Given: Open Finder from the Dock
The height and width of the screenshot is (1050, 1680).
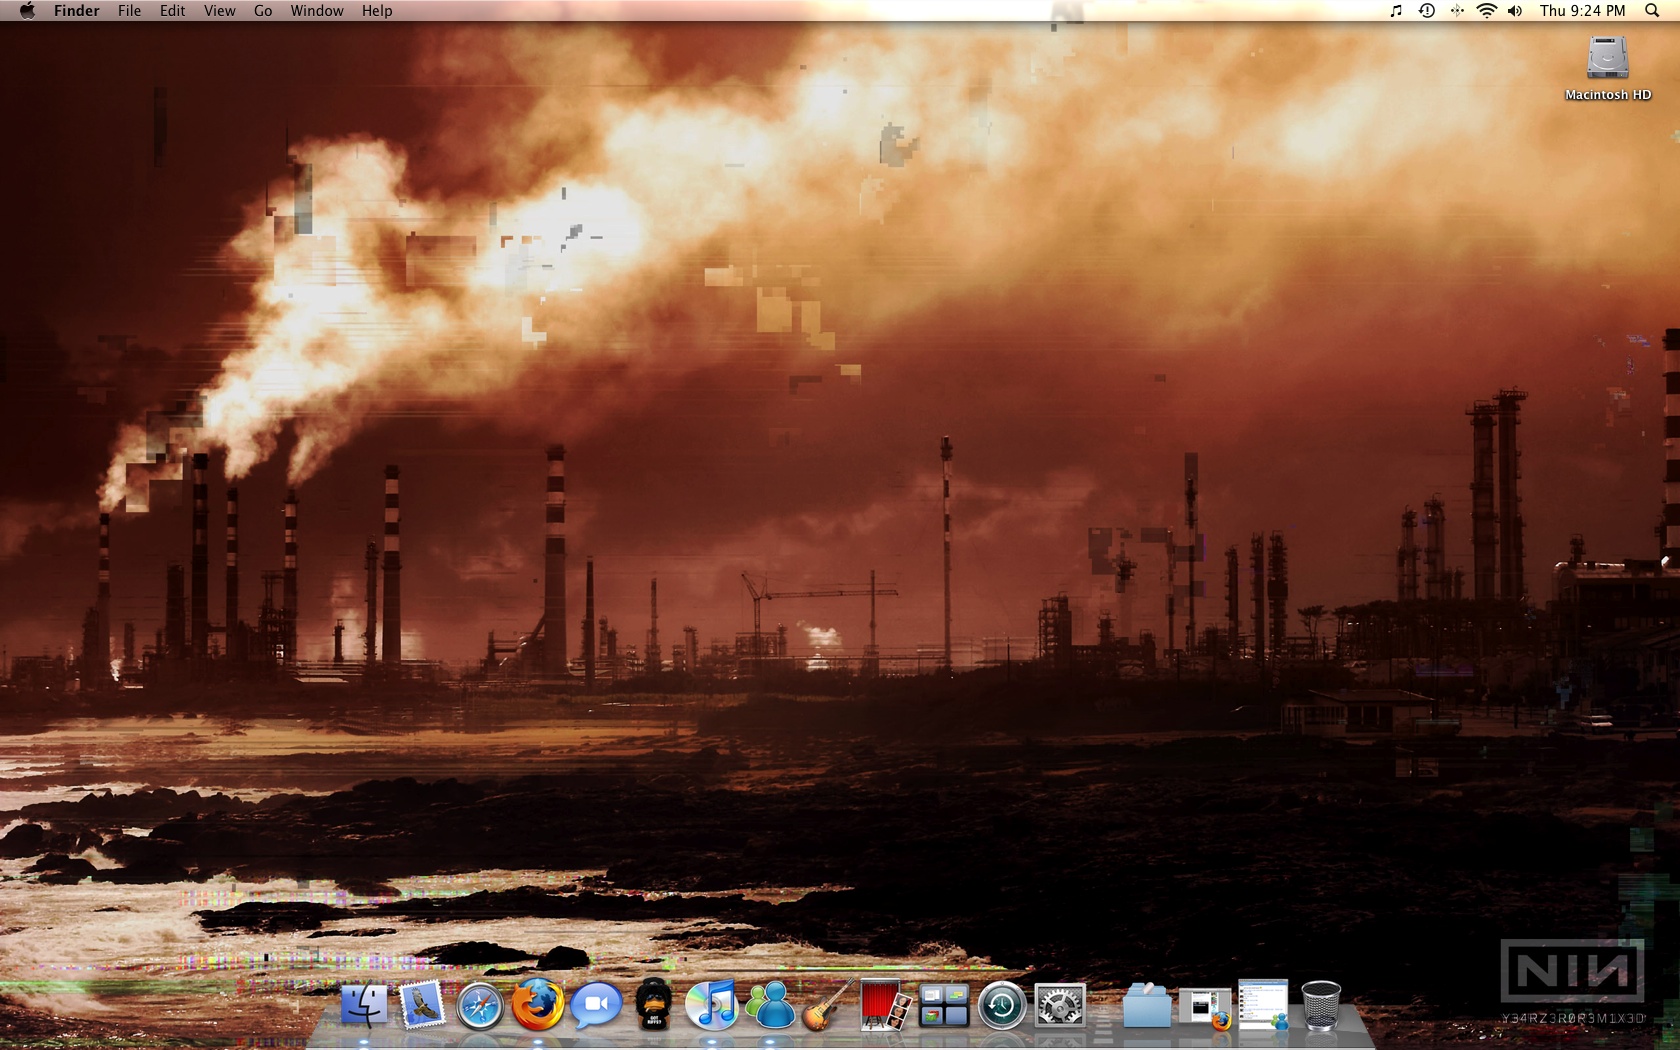Looking at the screenshot, I should pyautogui.click(x=364, y=1005).
